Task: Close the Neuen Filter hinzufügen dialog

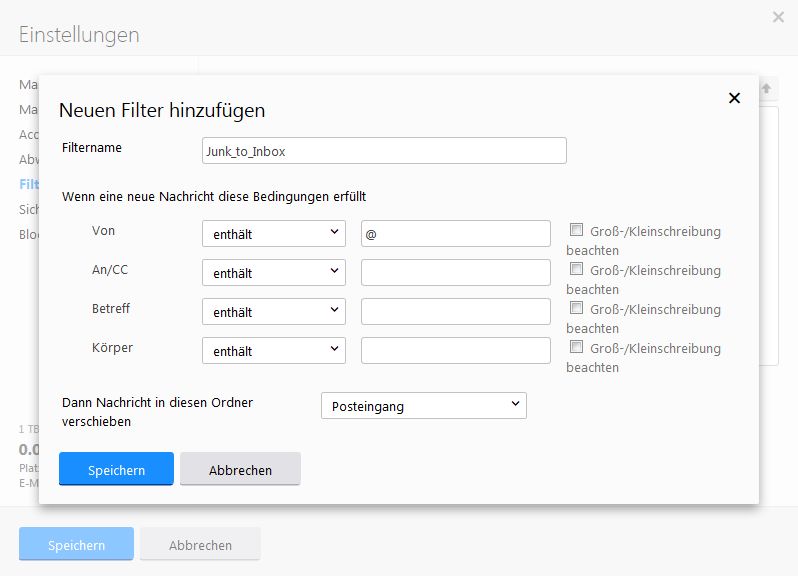Action: pos(734,98)
